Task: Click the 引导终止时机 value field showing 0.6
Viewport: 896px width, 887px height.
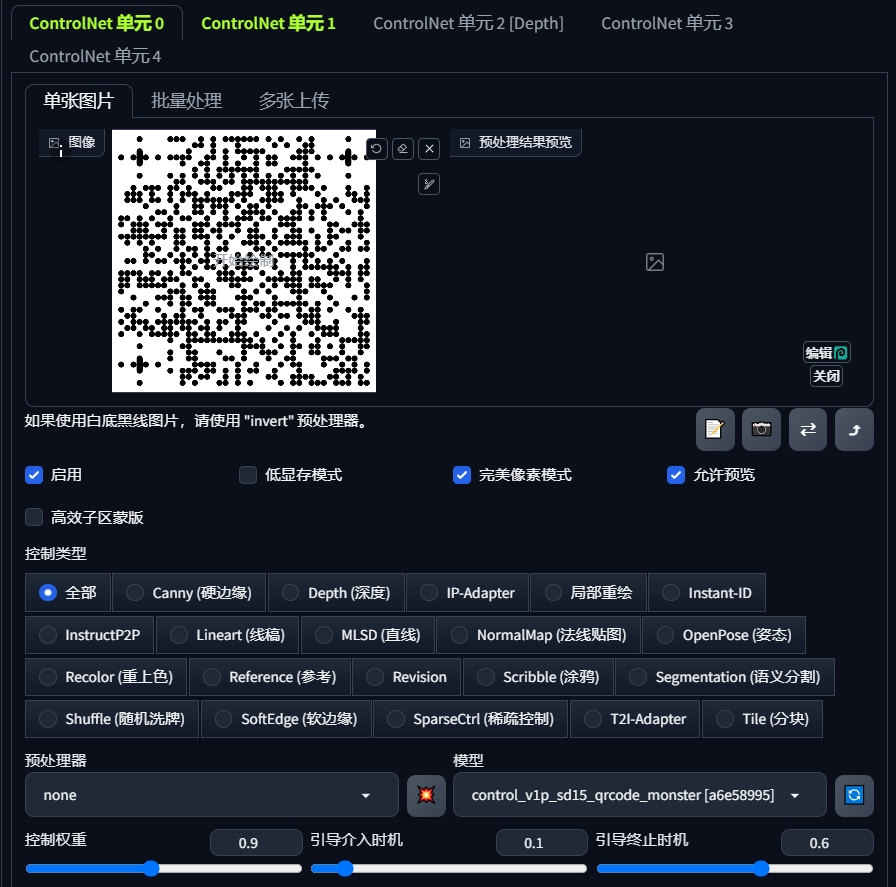Action: pyautogui.click(x=827, y=843)
